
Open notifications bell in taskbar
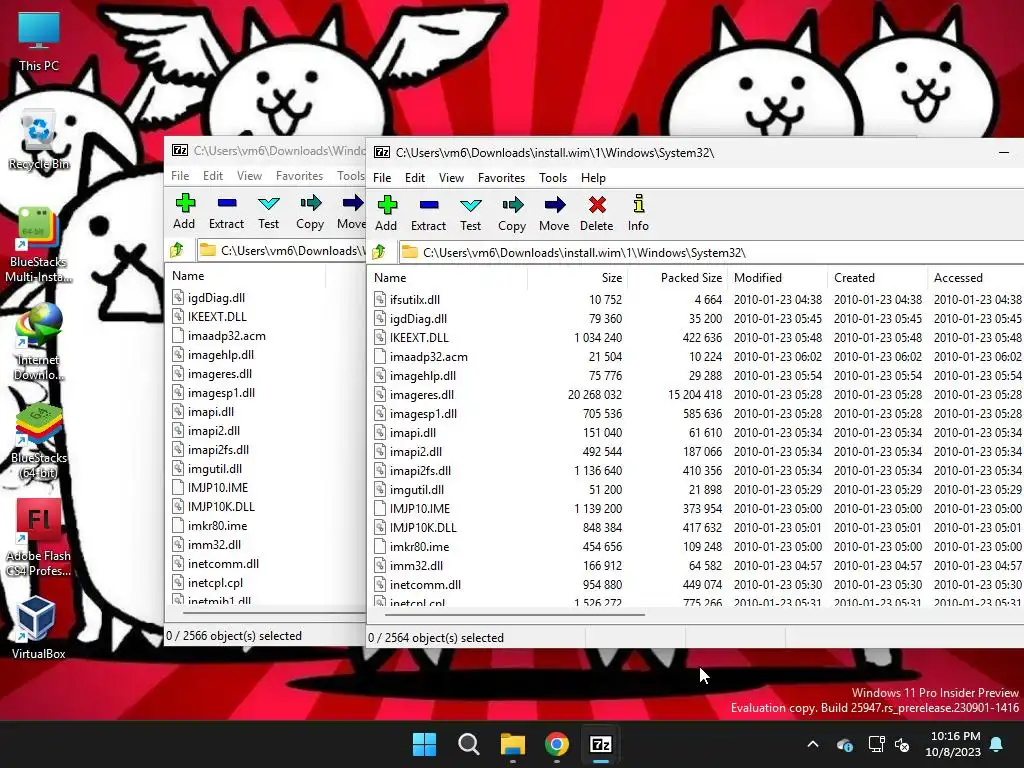tap(997, 744)
